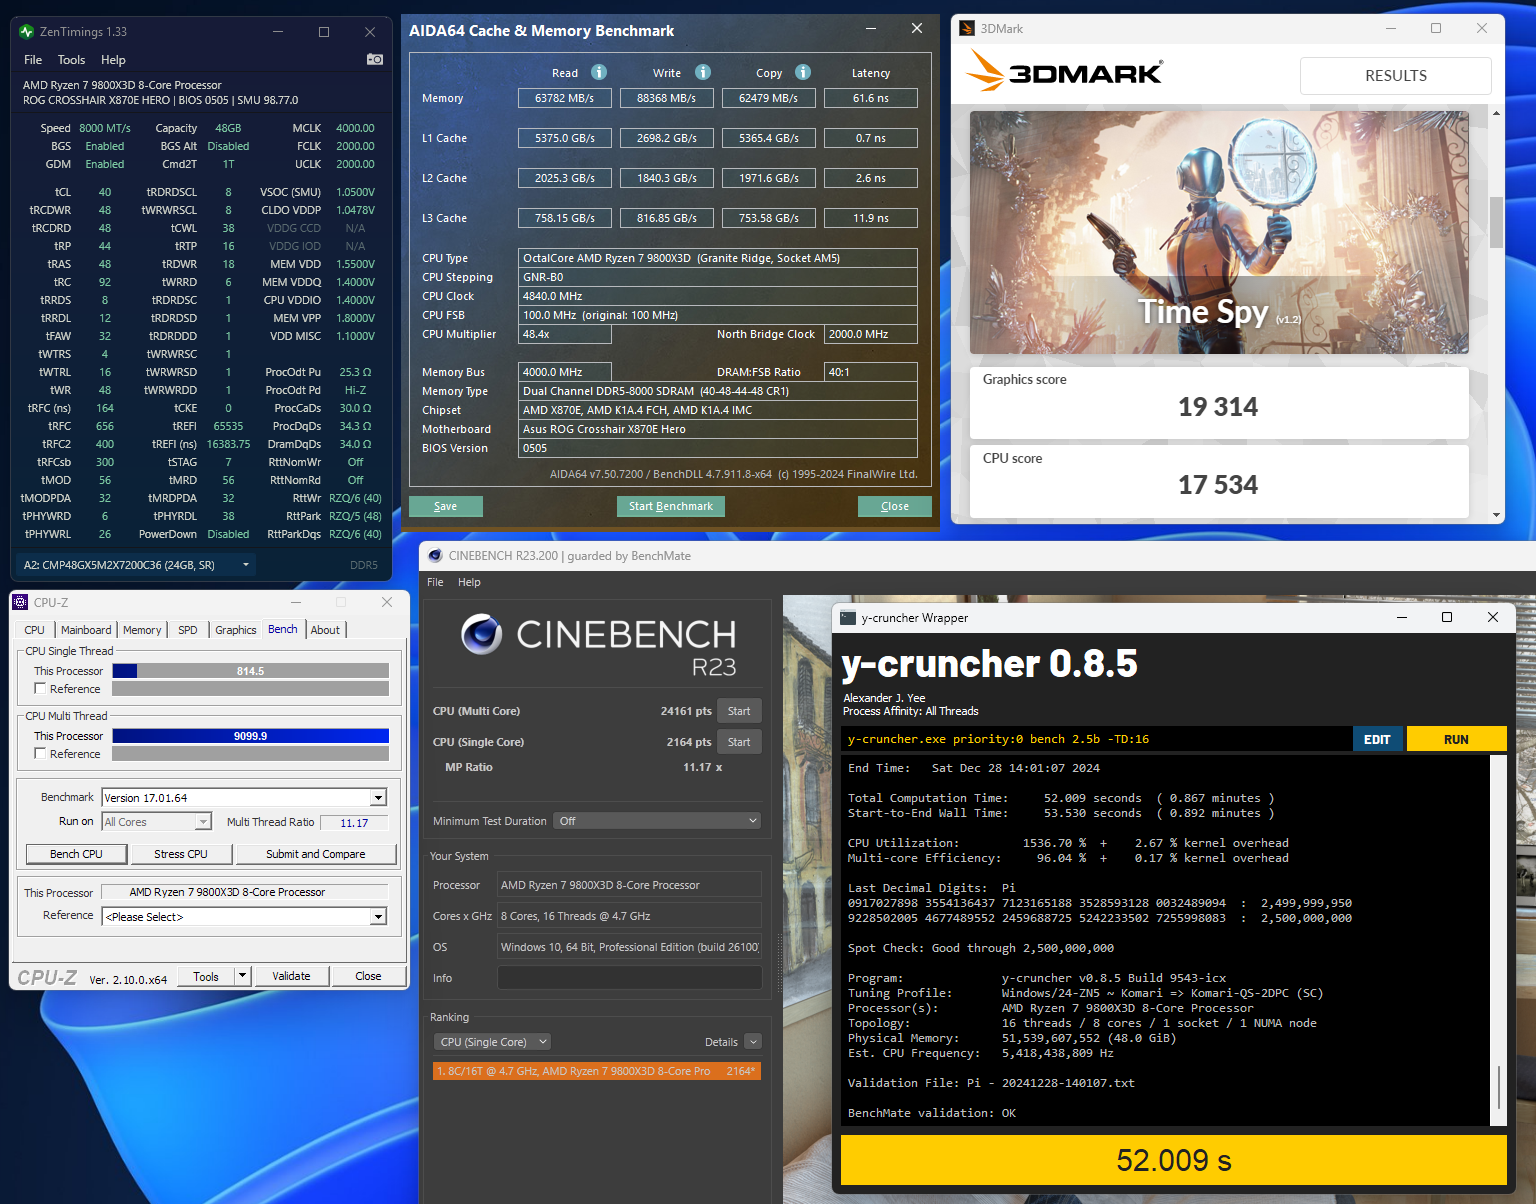Tick the Reference checkbox under CPU Single Thread
This screenshot has width=1536, height=1204.
tap(40, 688)
